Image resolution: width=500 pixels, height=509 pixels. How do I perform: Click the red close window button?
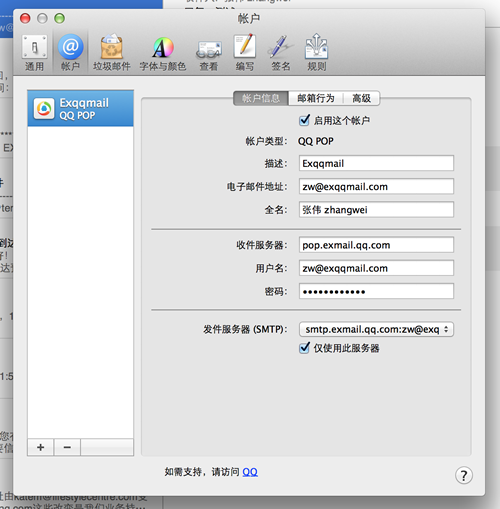click(x=25, y=18)
